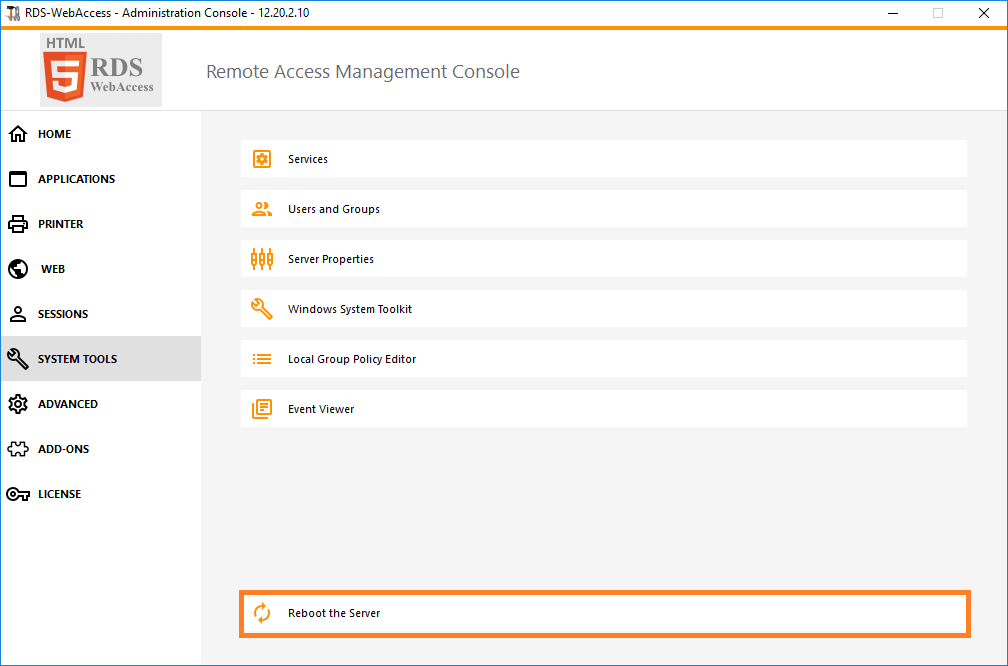Click the Advanced gear icon
This screenshot has width=1008, height=666.
click(x=18, y=404)
